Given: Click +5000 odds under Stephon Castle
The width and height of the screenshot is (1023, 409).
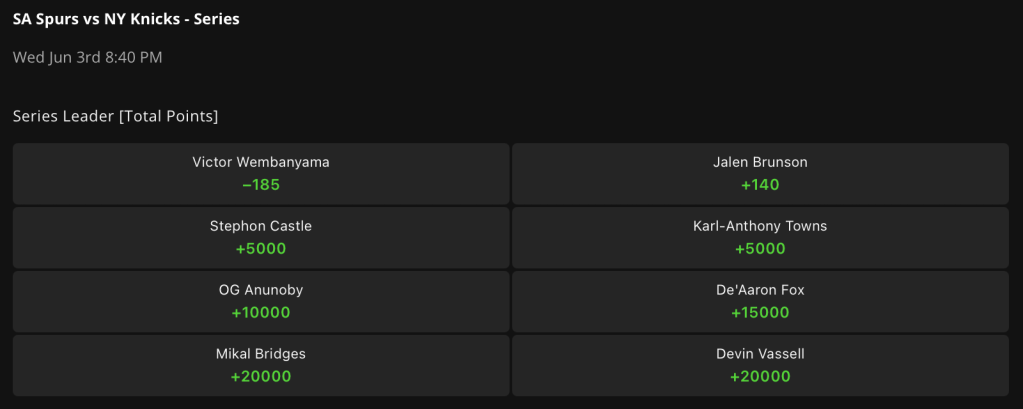Looking at the screenshot, I should [261, 249].
